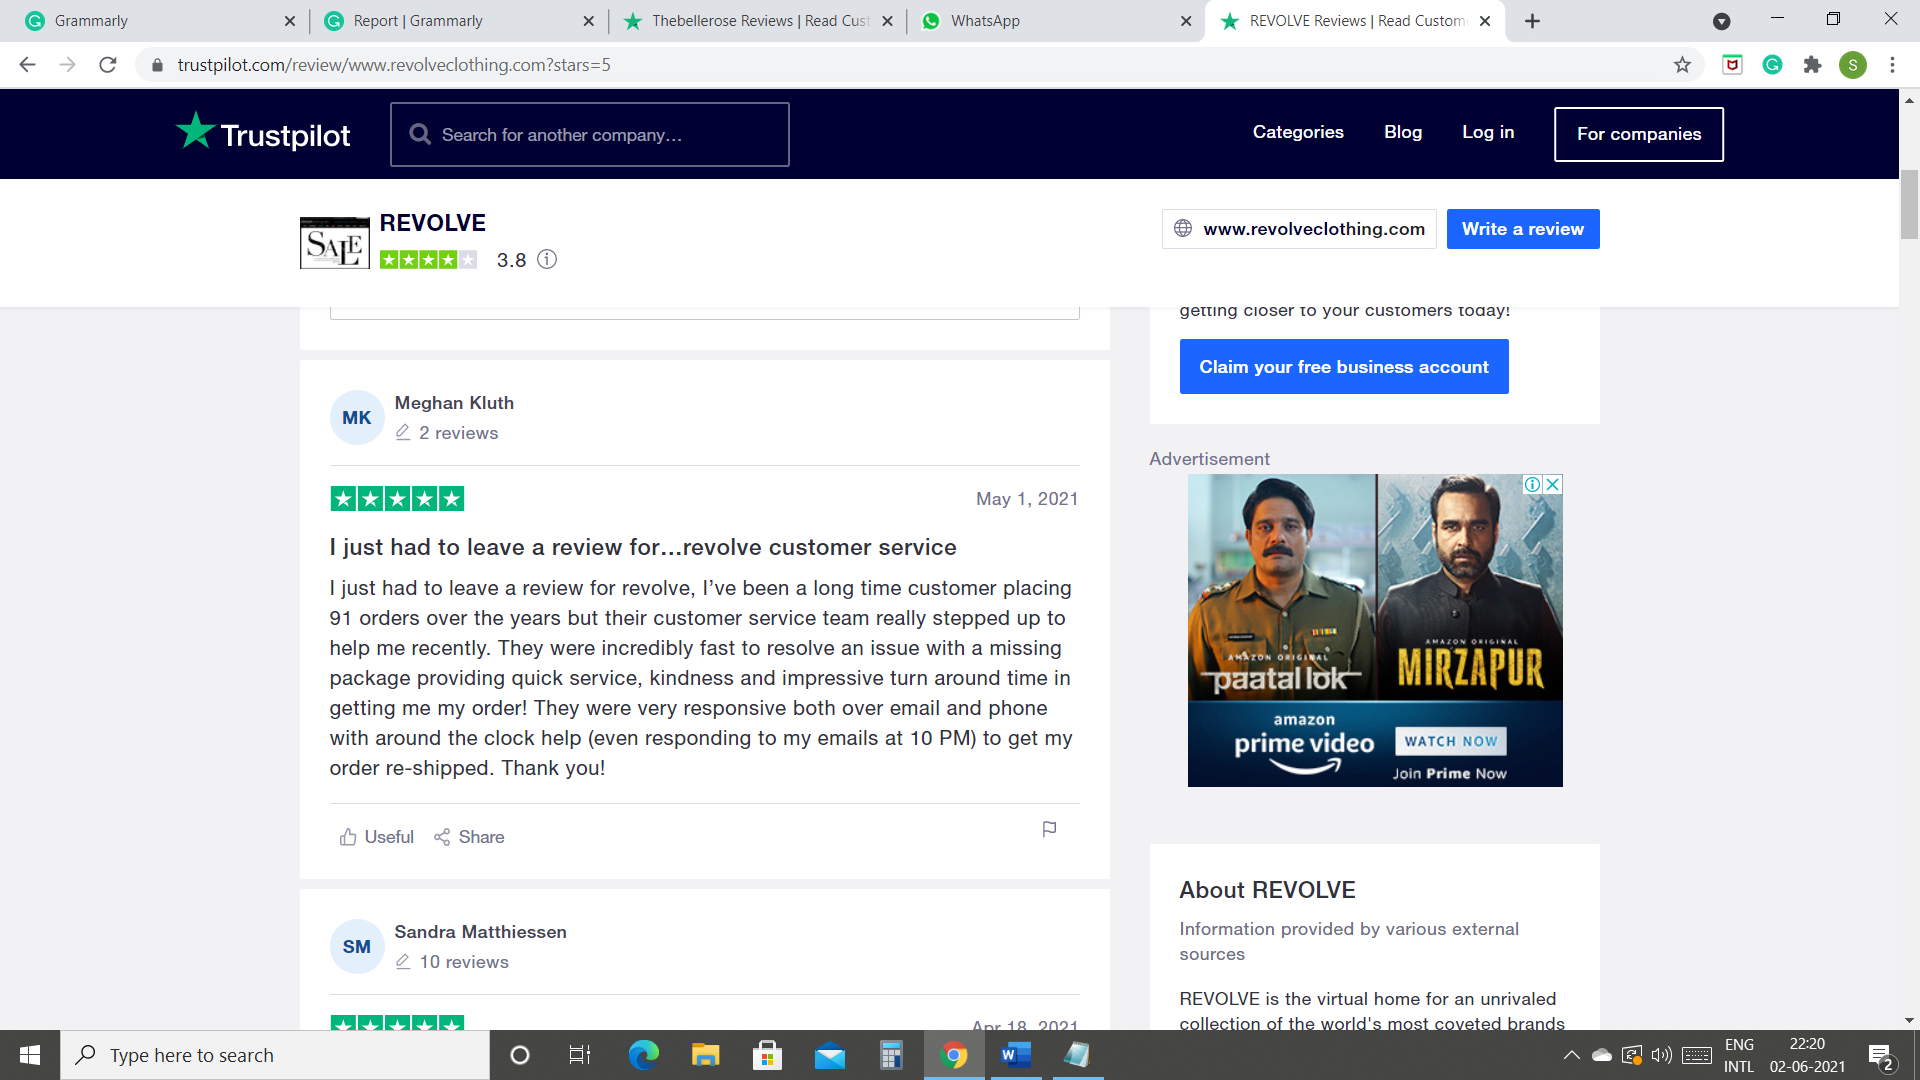Viewport: 1920px width, 1080px height.
Task: Click the volume speaker tray icon
Action: coord(1661,1055)
